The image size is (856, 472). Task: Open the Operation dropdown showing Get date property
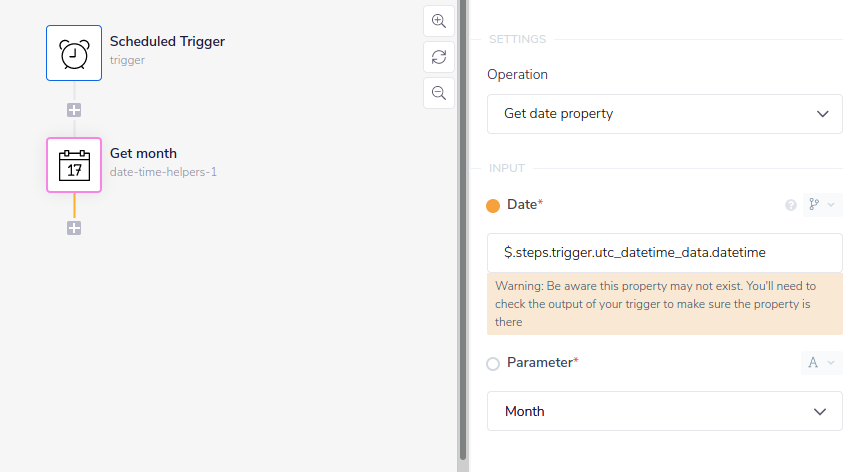[665, 114]
